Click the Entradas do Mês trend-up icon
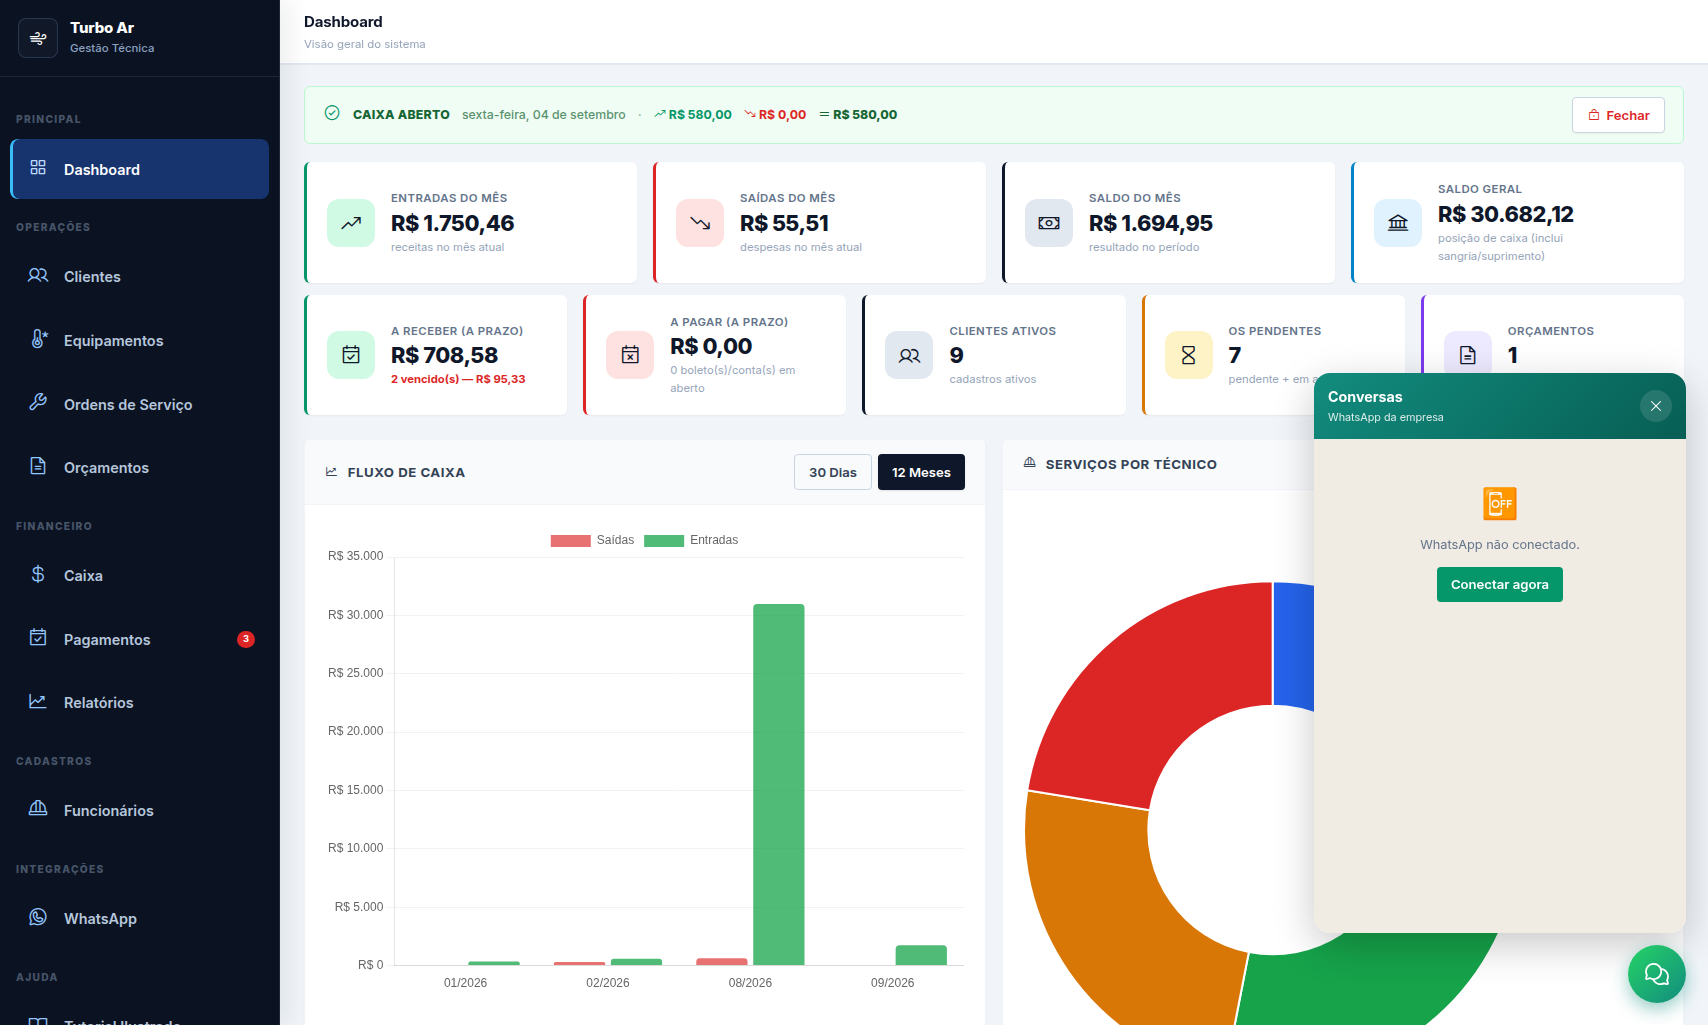1708x1025 pixels. 351,223
